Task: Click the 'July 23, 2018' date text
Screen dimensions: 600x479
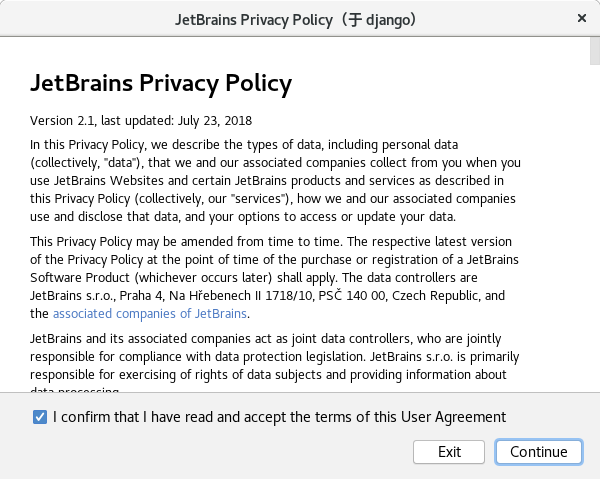Action: click(215, 121)
